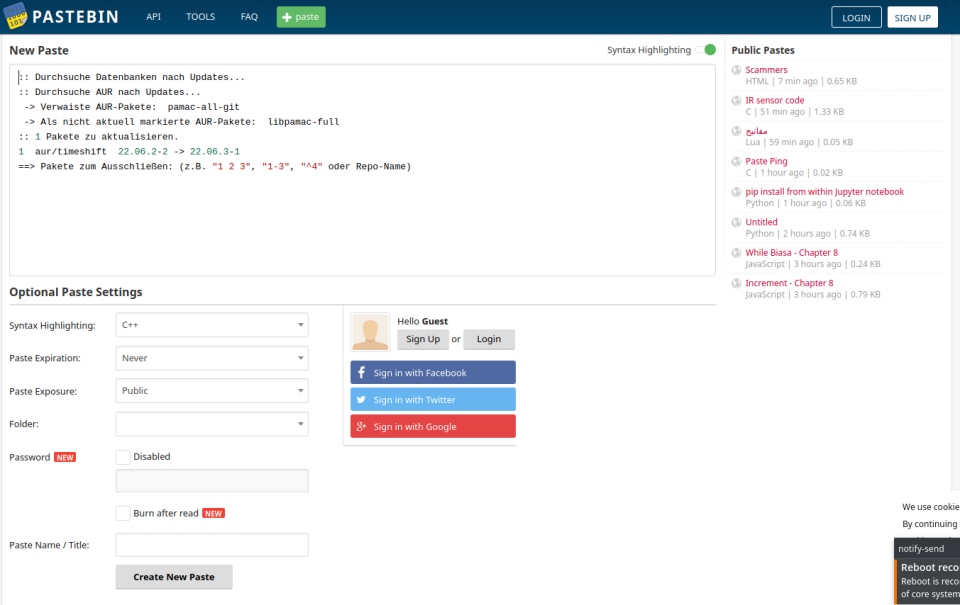Sign in with Twitter
This screenshot has height=605, width=960.
(x=432, y=398)
